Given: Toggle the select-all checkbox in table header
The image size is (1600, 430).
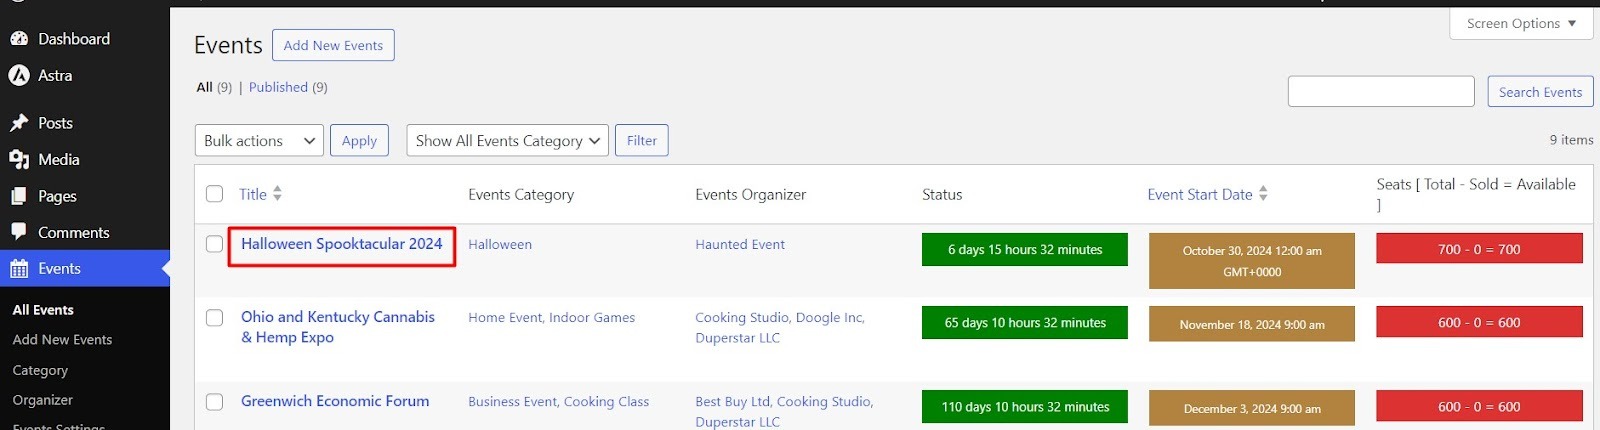Looking at the screenshot, I should pos(214,194).
